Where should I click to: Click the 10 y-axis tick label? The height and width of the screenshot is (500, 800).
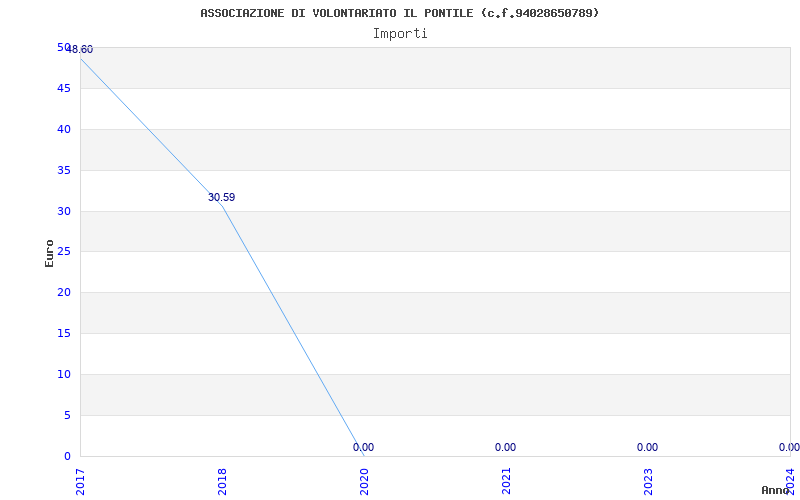click(x=64, y=374)
